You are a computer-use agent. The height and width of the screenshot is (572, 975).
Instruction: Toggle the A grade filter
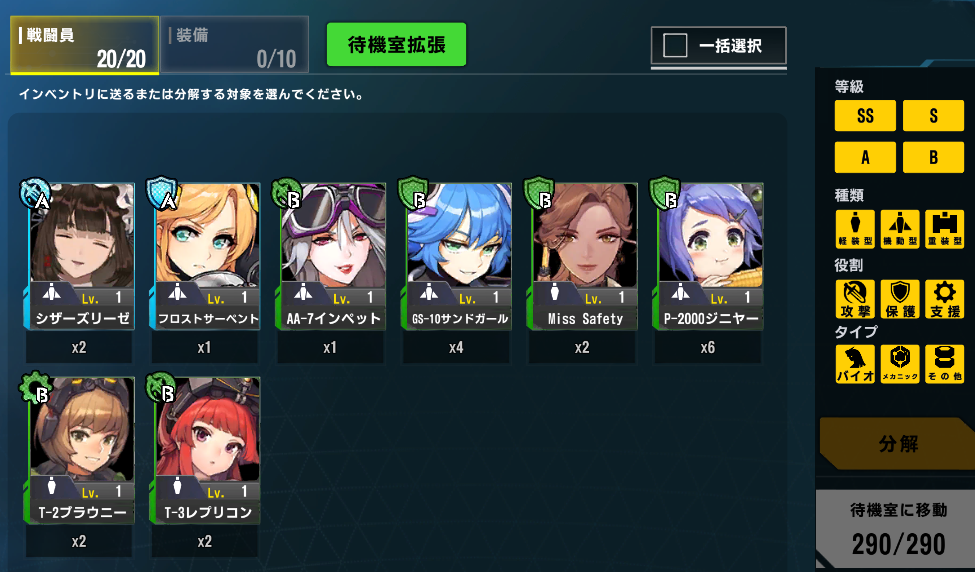[865, 157]
